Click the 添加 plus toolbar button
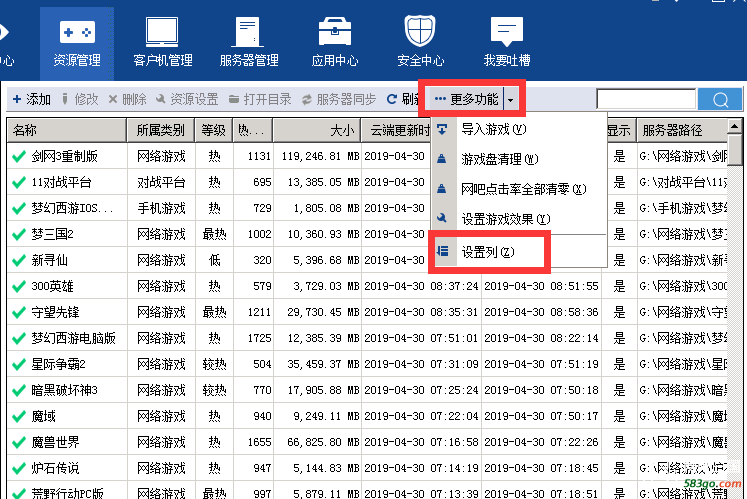This screenshot has width=747, height=499. click(31, 99)
